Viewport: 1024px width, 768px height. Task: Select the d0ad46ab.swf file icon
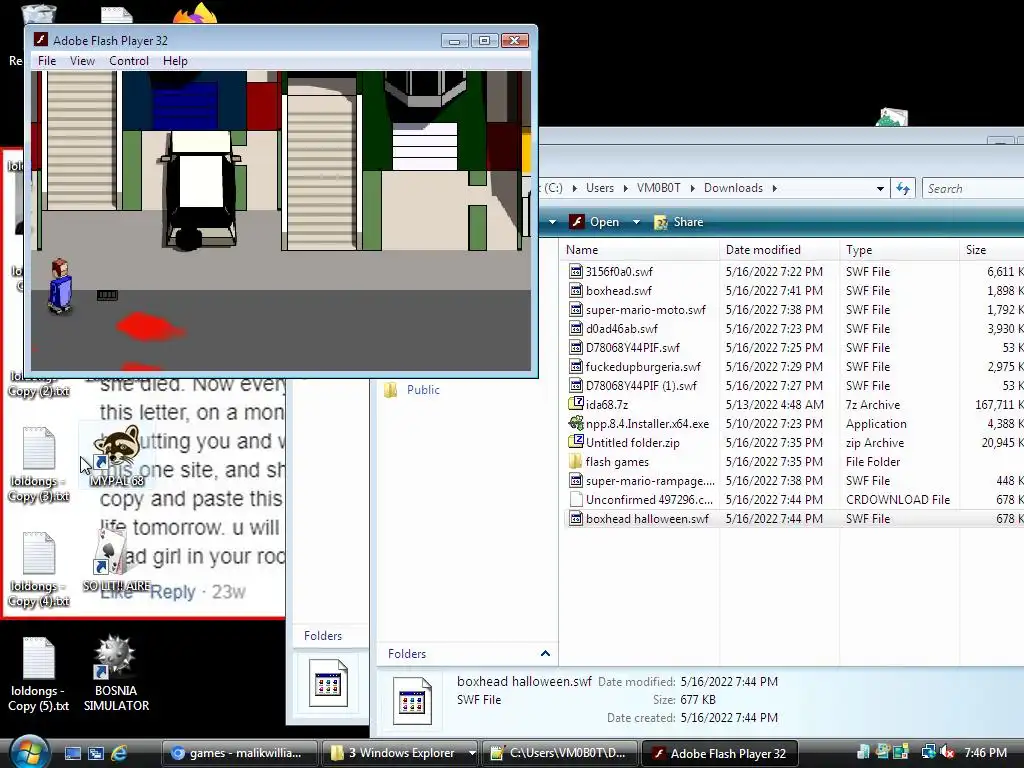pos(575,328)
